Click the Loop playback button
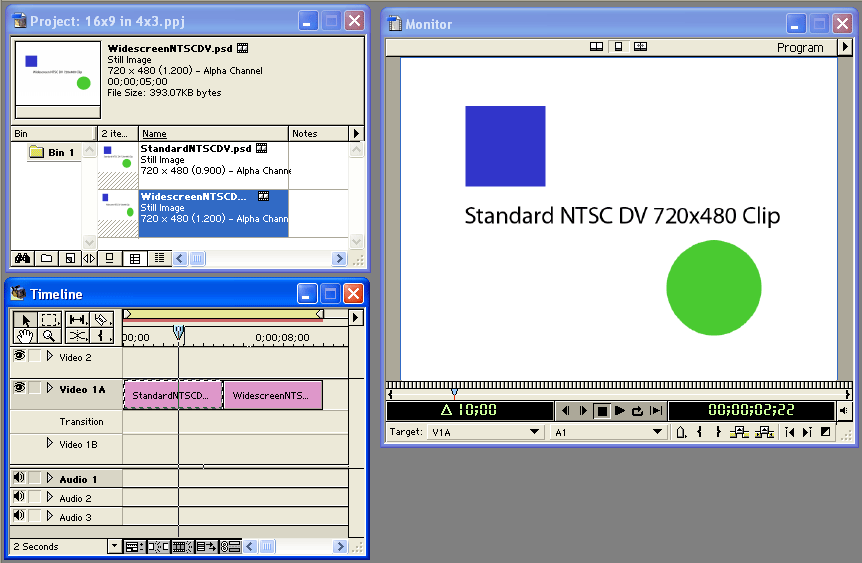Image resolution: width=862 pixels, height=563 pixels. coord(637,411)
